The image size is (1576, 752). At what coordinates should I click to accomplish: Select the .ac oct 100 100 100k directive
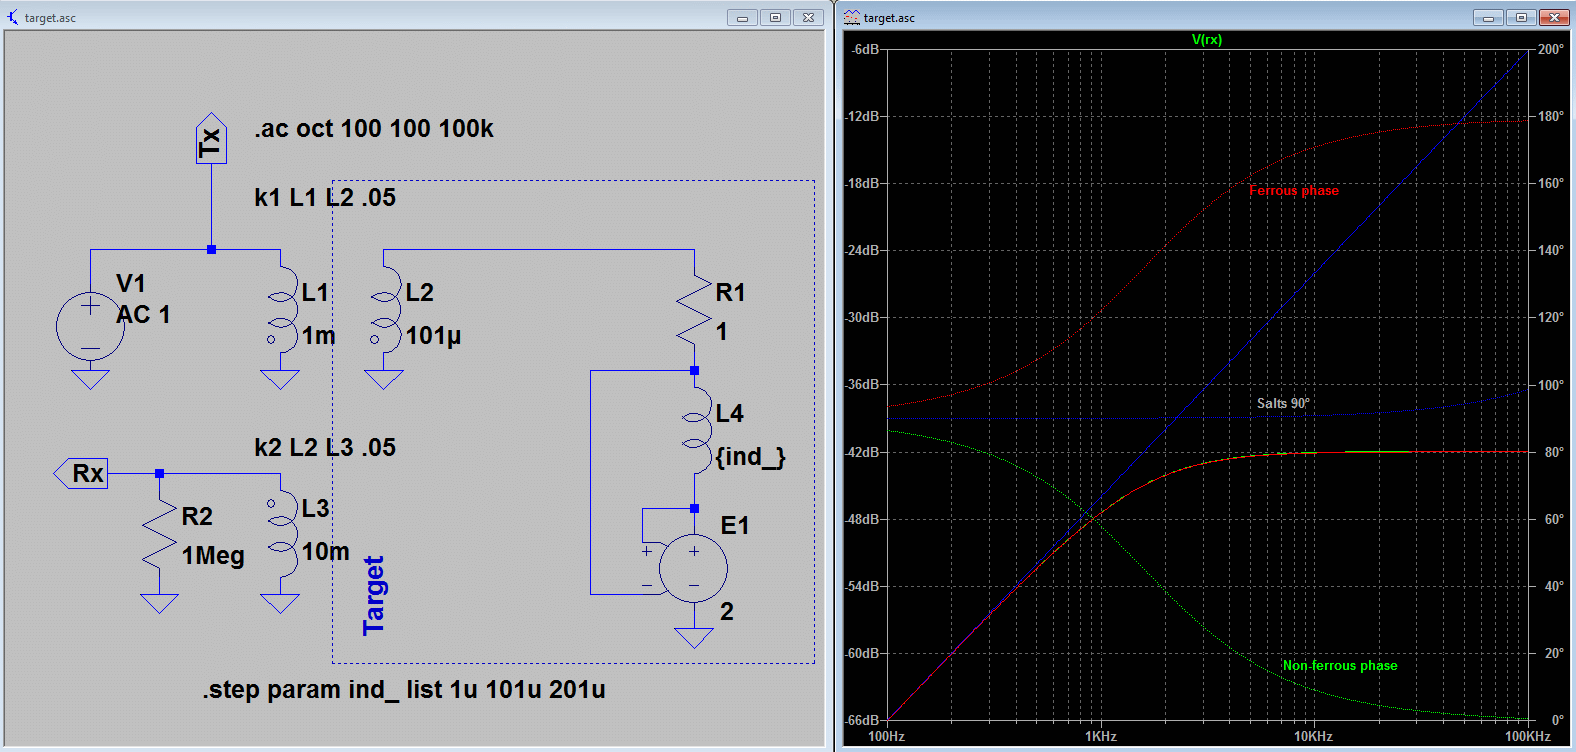[373, 129]
